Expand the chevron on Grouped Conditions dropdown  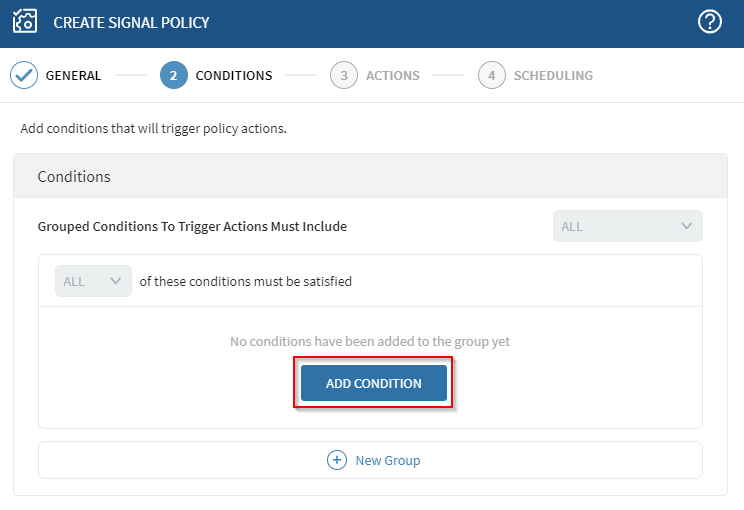pos(686,226)
